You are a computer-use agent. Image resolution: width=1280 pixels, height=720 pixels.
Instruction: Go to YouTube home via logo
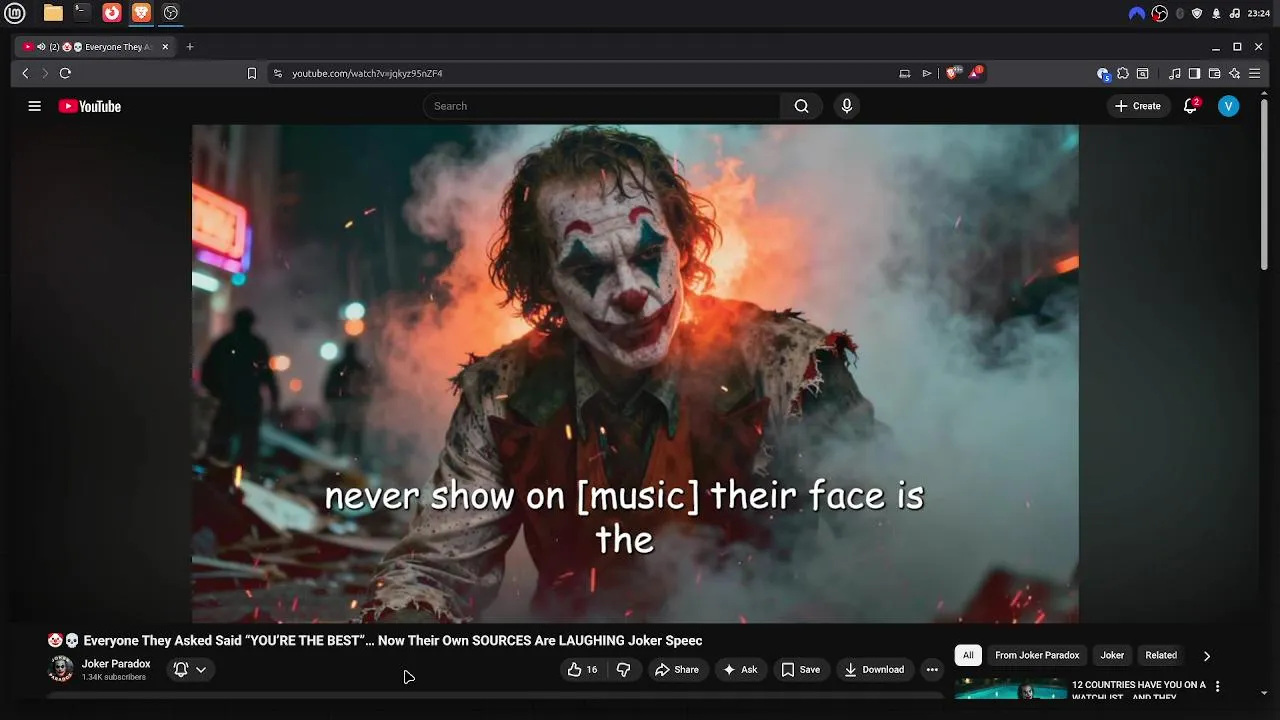pyautogui.click(x=90, y=106)
